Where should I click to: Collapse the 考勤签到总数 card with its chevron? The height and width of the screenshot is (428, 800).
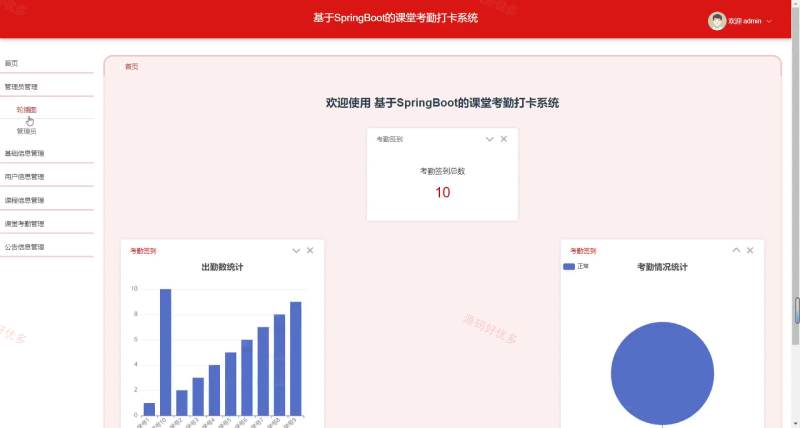(x=489, y=139)
